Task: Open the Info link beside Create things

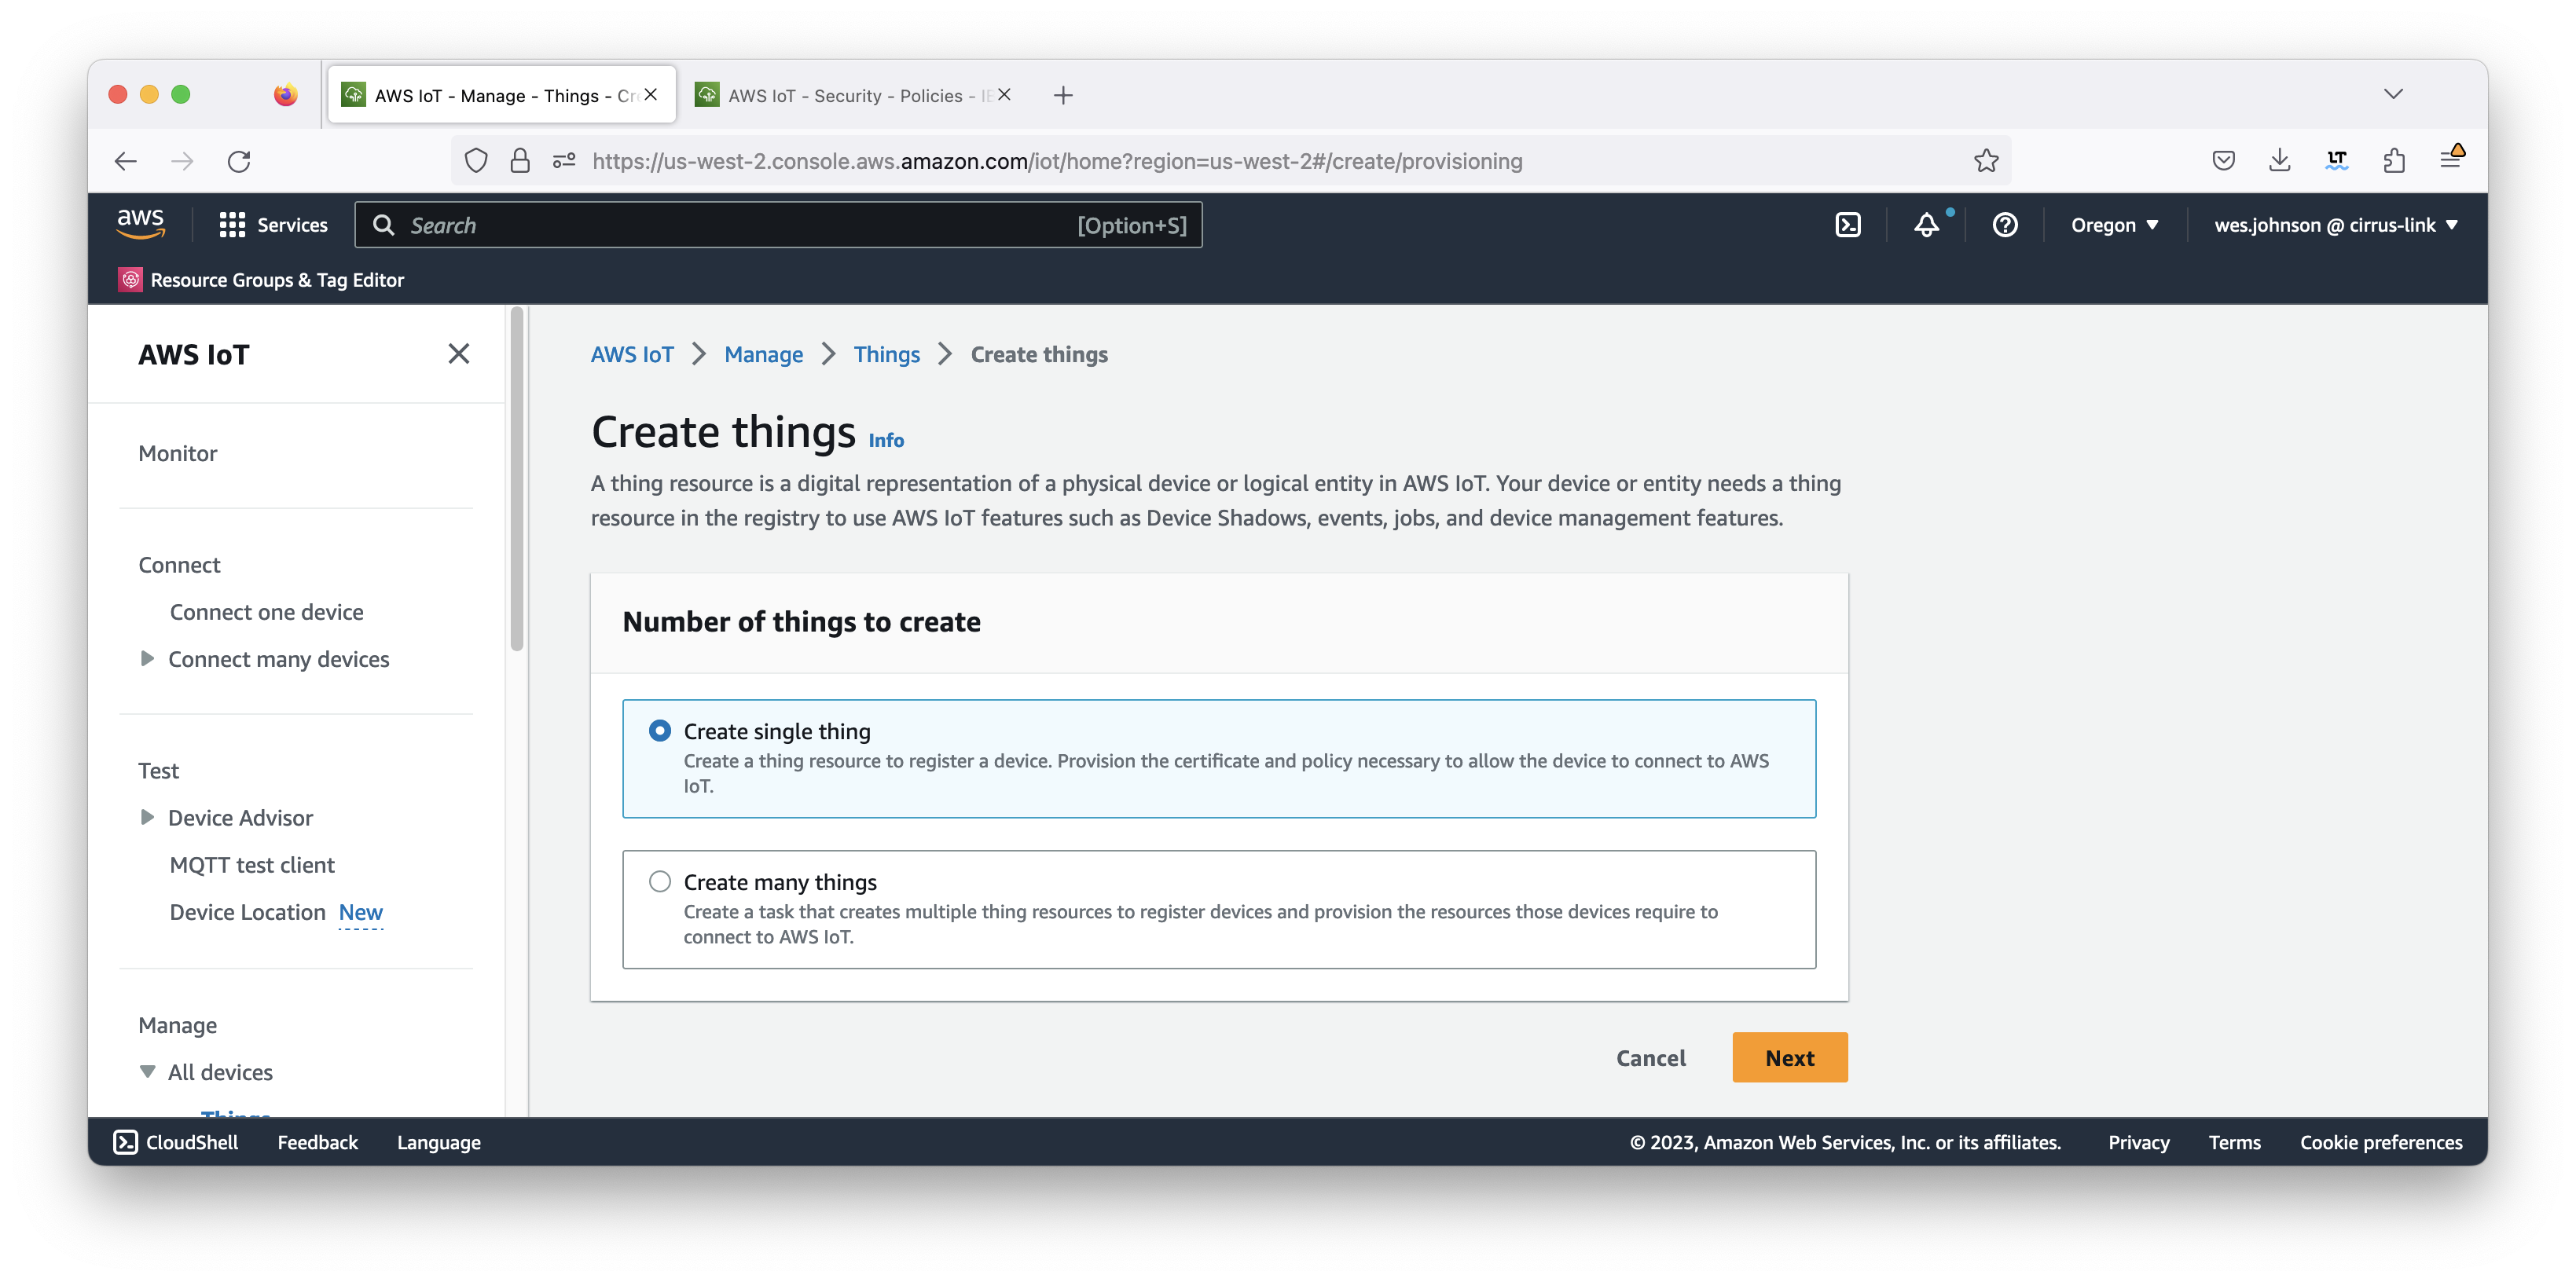Action: (x=885, y=440)
